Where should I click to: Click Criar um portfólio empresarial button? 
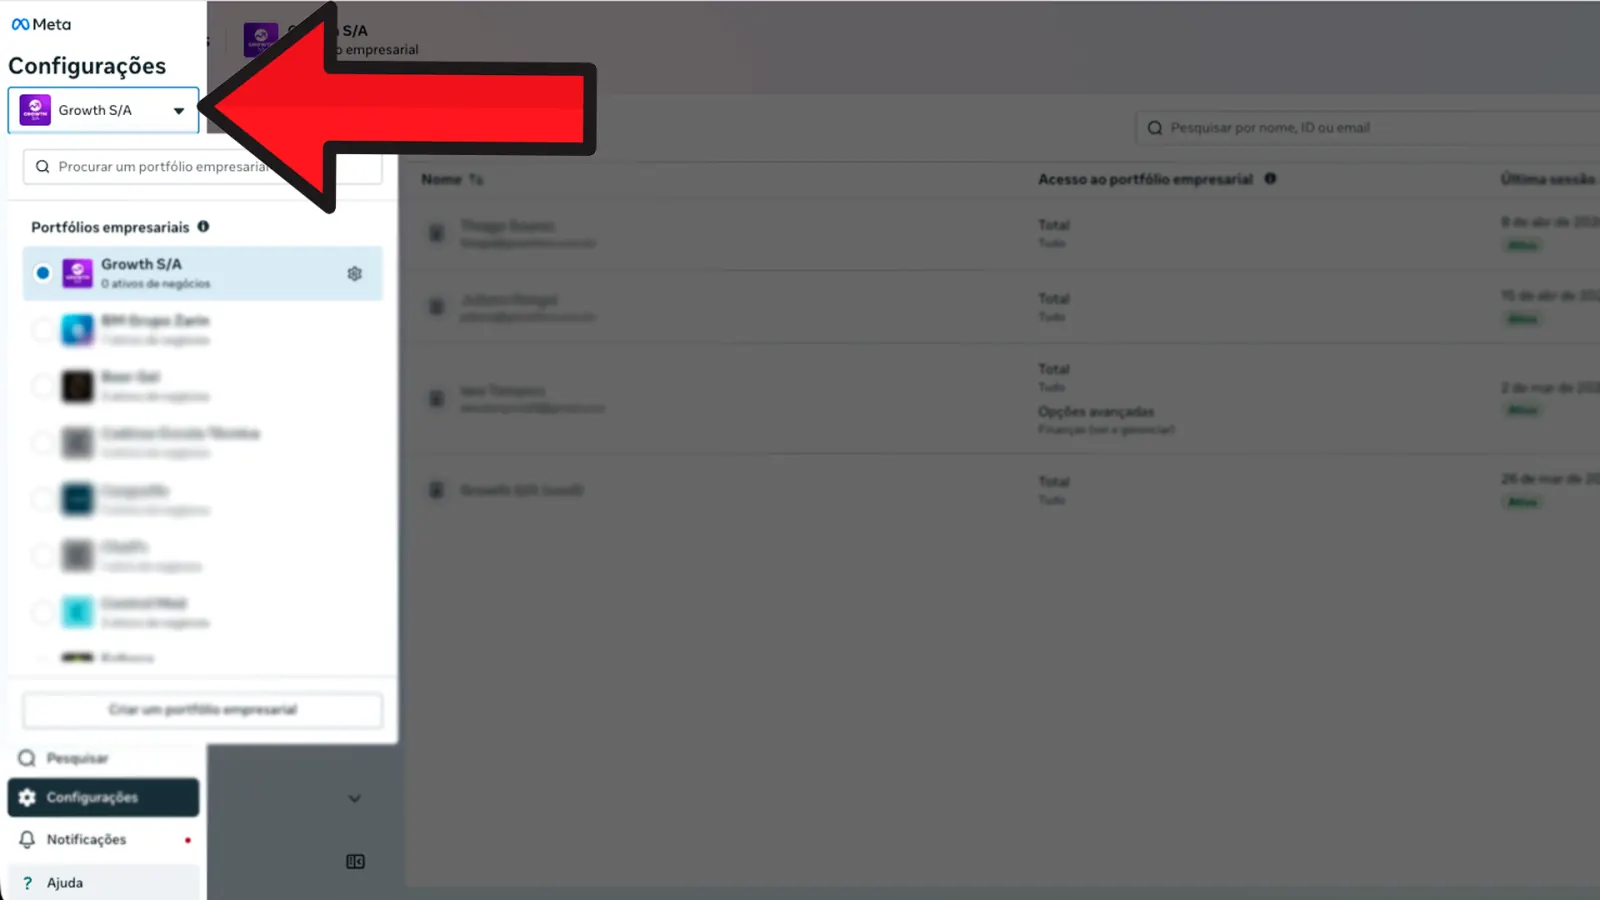click(202, 710)
